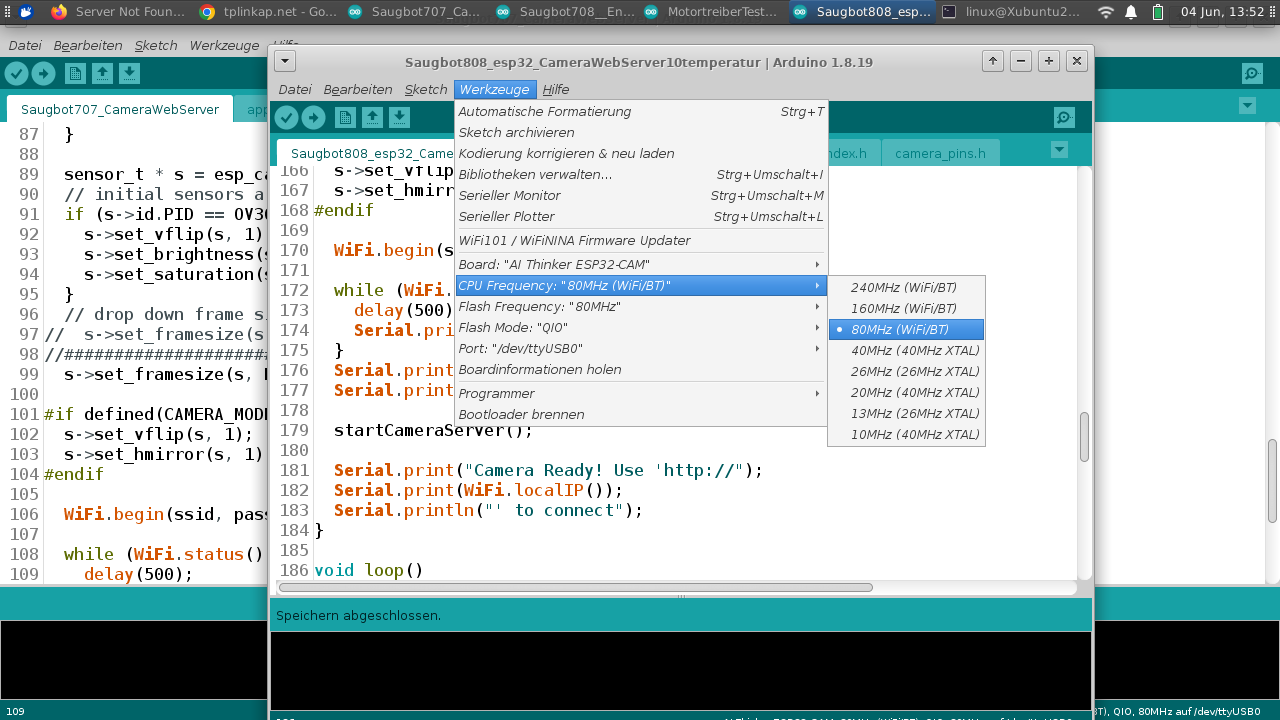
Task: Choose Bootloader brennen menu entry
Action: (641, 414)
